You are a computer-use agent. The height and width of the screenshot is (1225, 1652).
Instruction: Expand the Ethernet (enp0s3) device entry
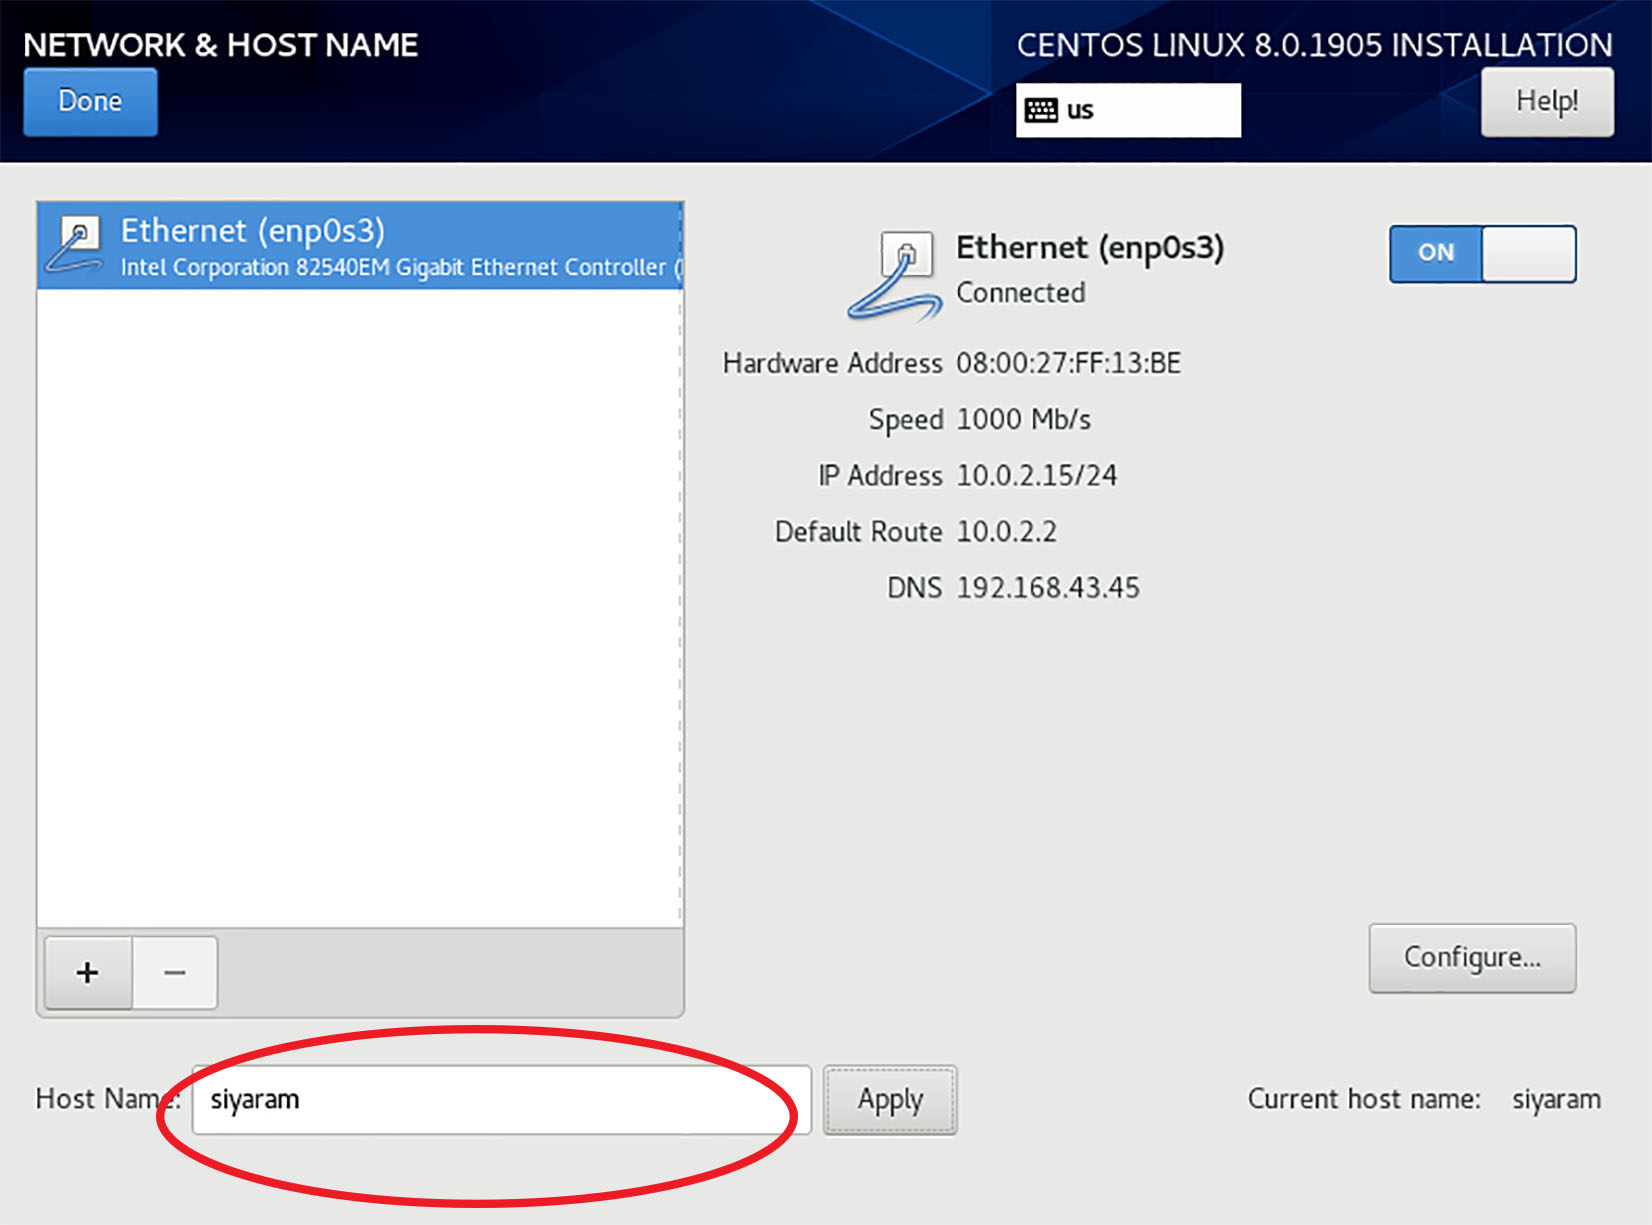pyautogui.click(x=360, y=246)
